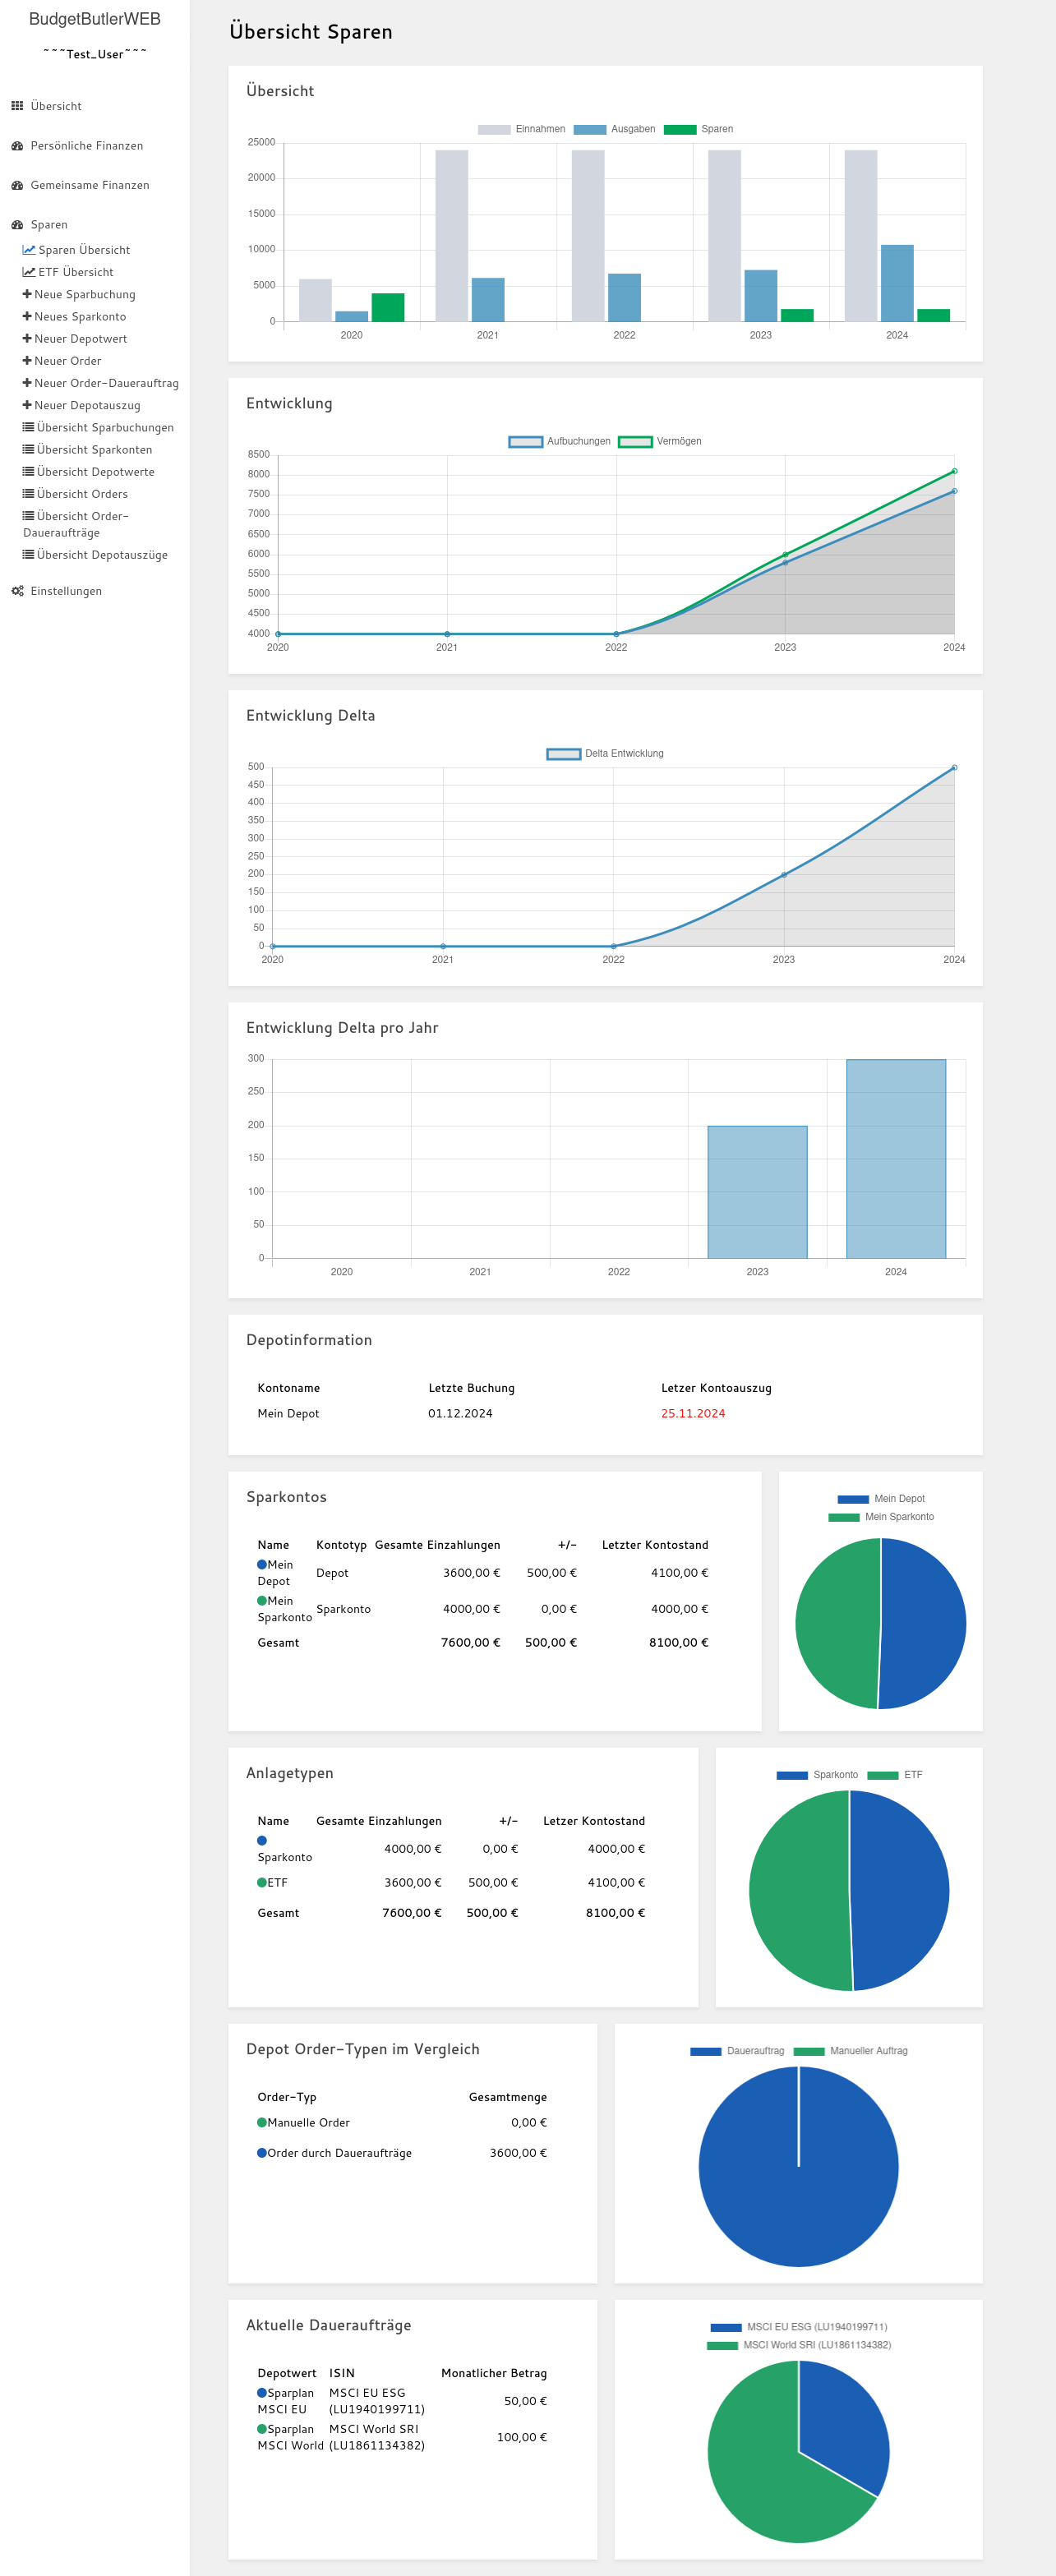Click the Ausgaben legend color swatch
This screenshot has width=1056, height=2576.
[x=589, y=129]
